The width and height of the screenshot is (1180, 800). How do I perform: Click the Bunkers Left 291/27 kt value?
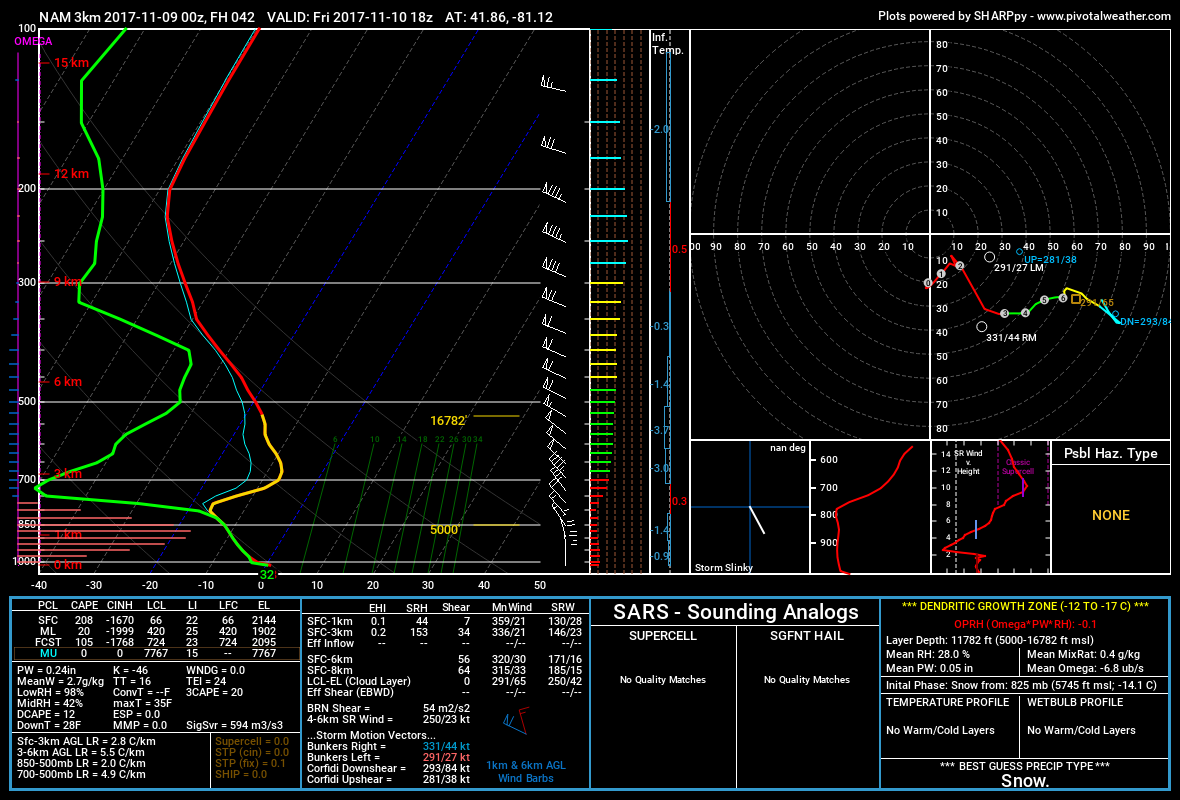[x=446, y=757]
